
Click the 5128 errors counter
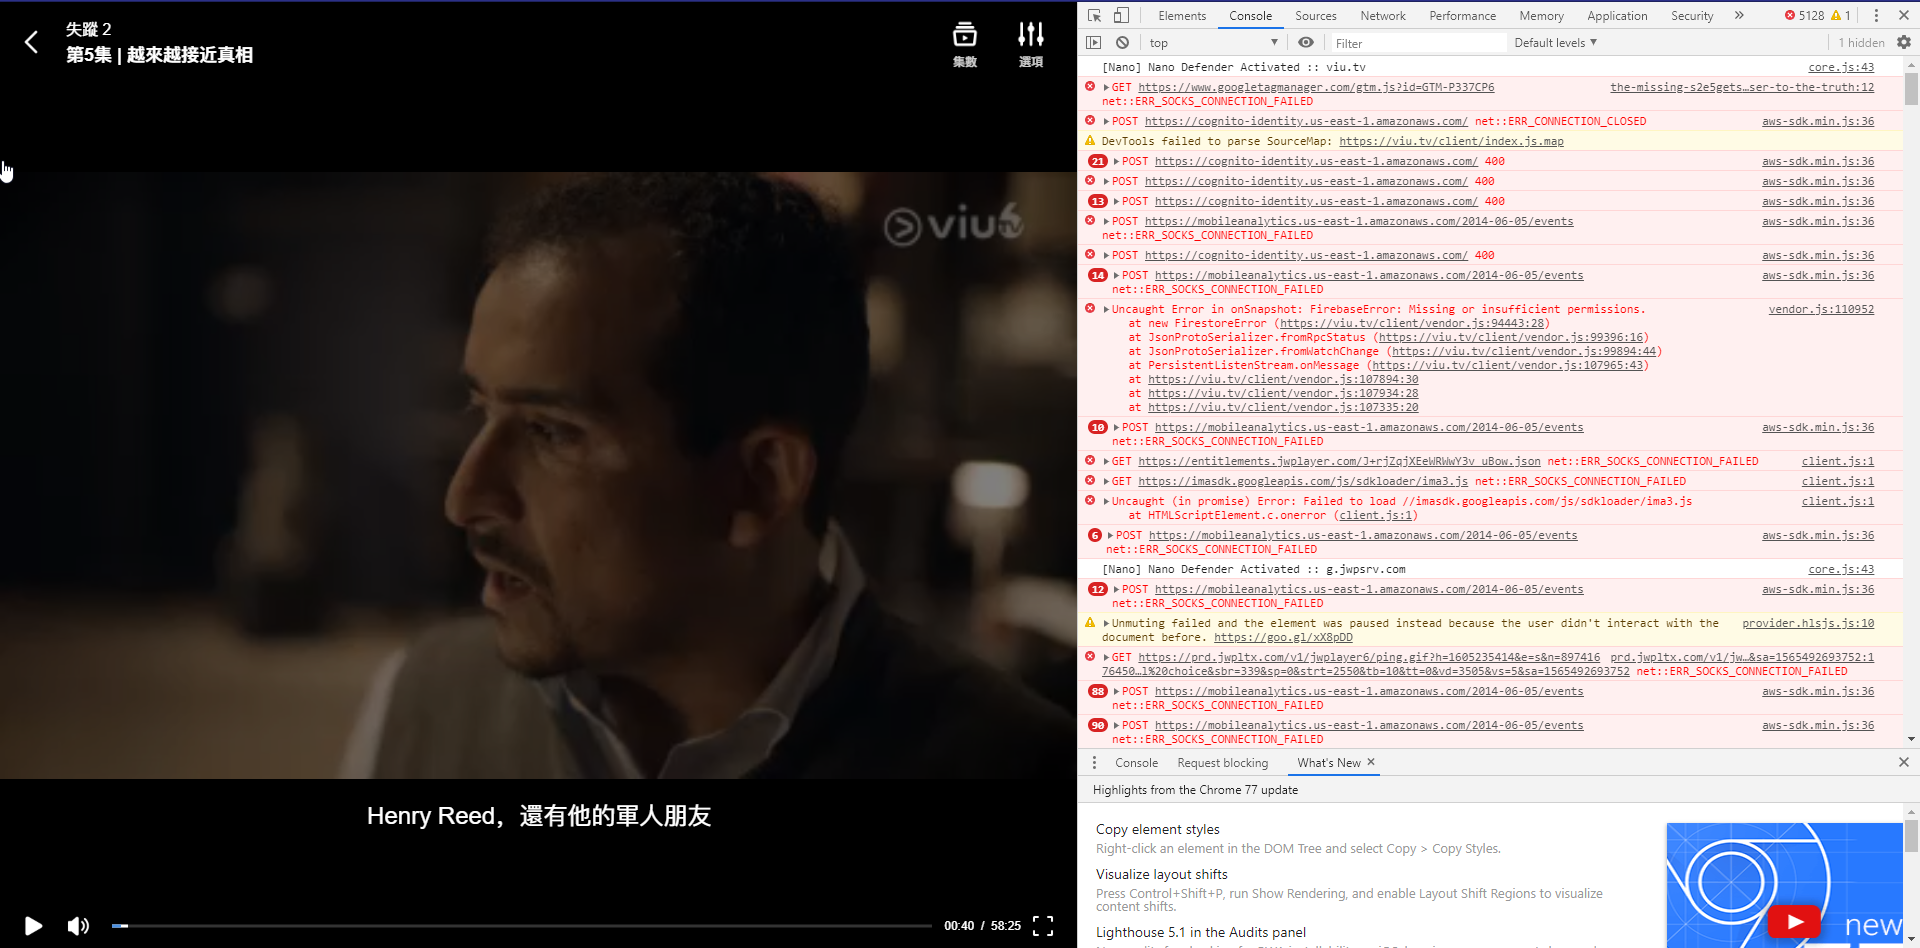[x=1810, y=15]
